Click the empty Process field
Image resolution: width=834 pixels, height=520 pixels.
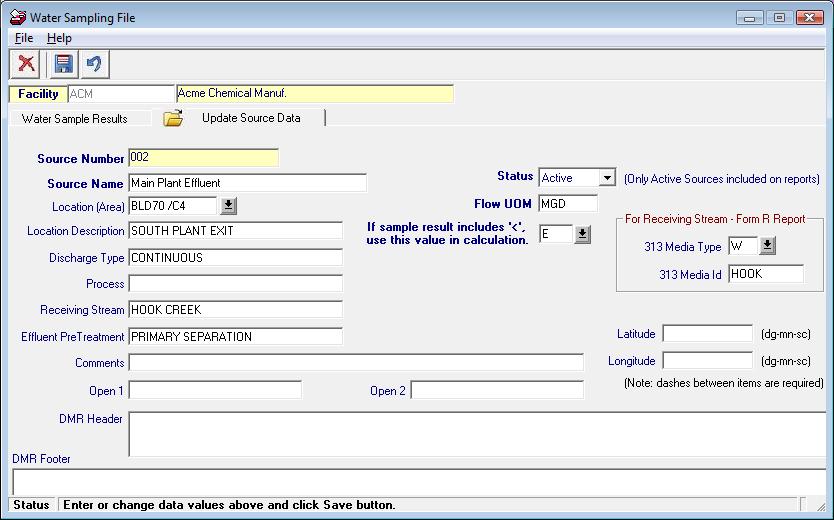[x=236, y=283]
